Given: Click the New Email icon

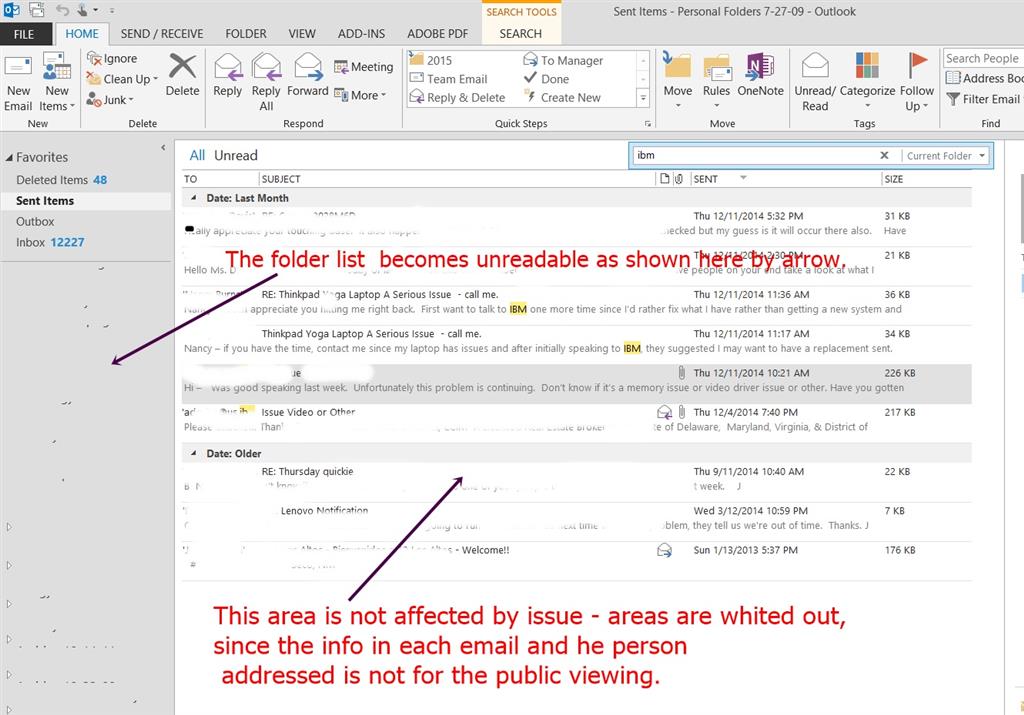Looking at the screenshot, I should pos(18,82).
